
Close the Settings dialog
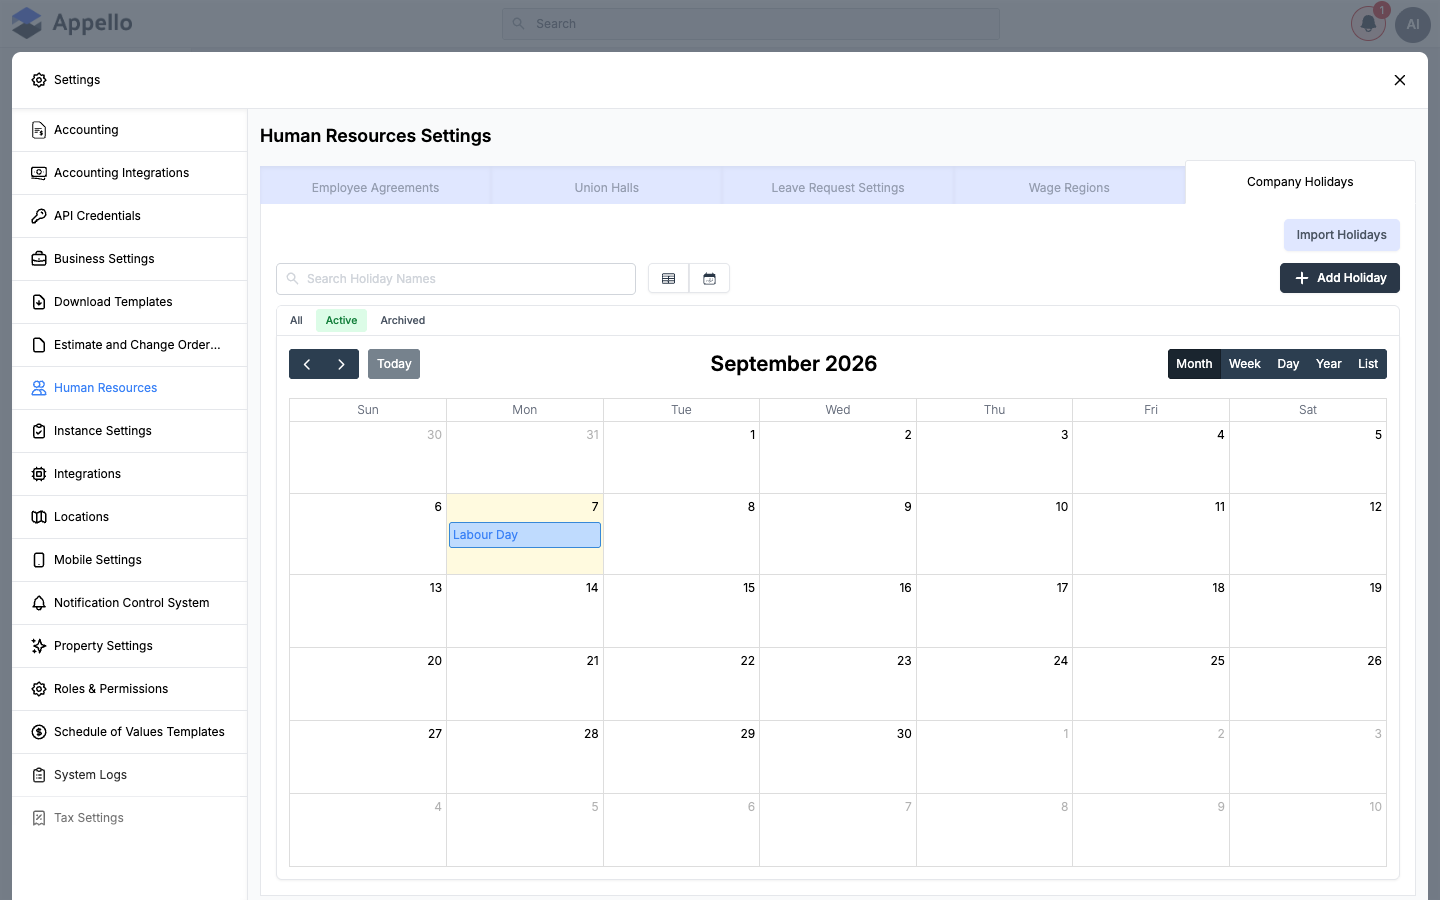1400,80
